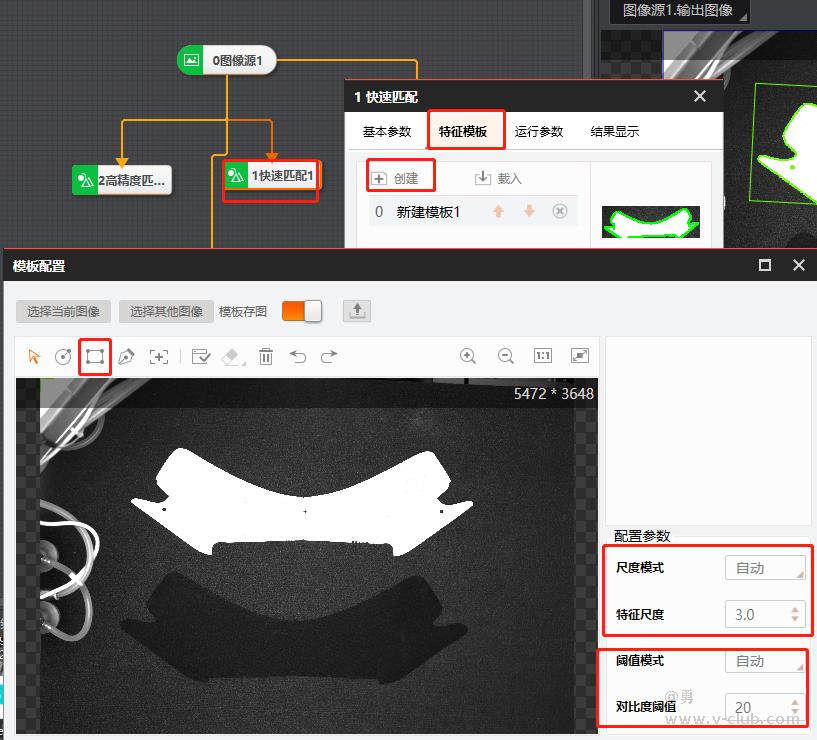Move 新建模板1 up with arrow
The width and height of the screenshot is (817, 740).
pos(498,211)
